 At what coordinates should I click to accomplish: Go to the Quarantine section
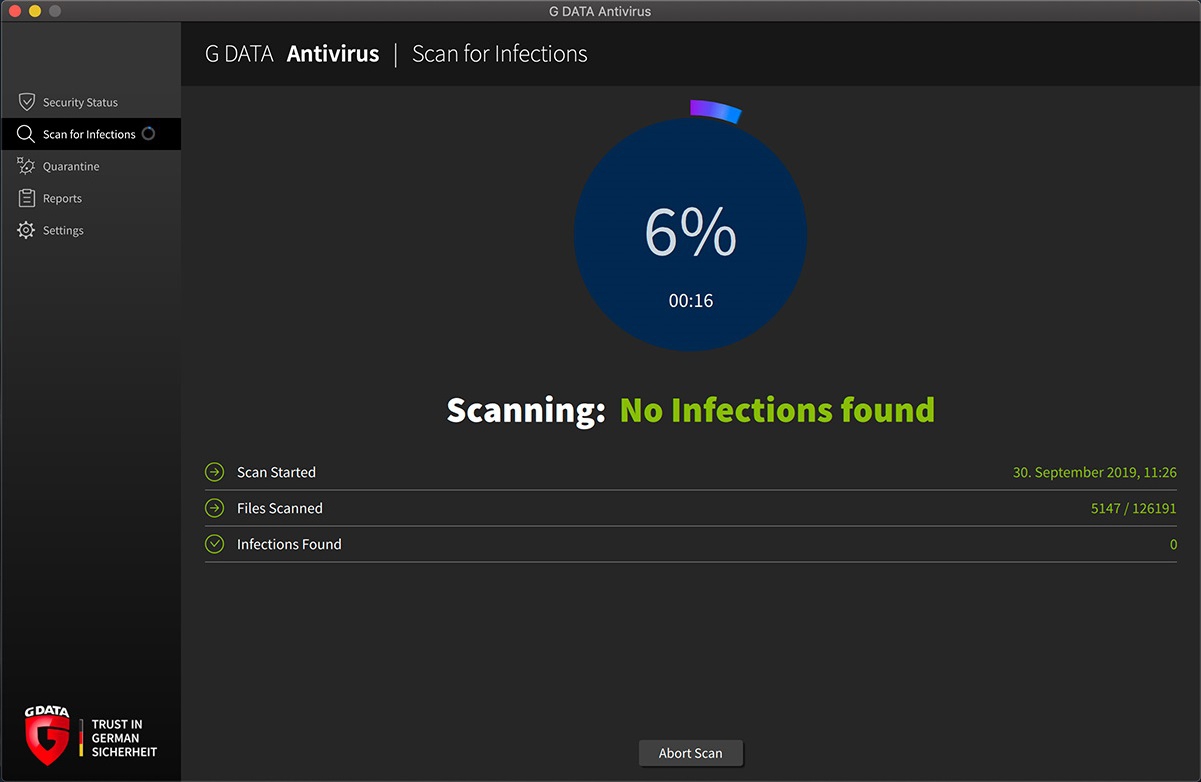(x=71, y=166)
